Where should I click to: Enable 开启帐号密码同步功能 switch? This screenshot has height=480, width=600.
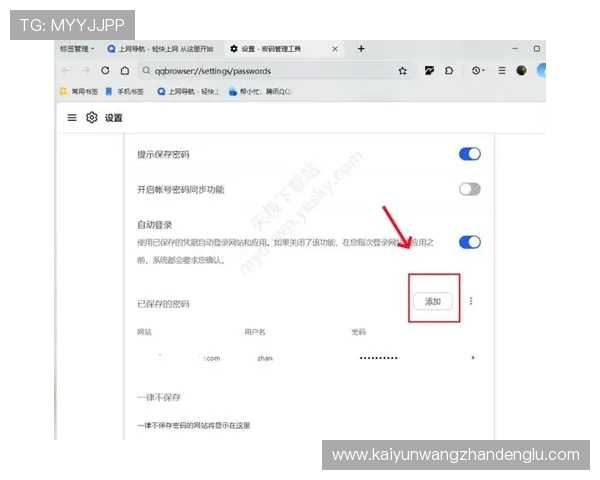(470, 189)
